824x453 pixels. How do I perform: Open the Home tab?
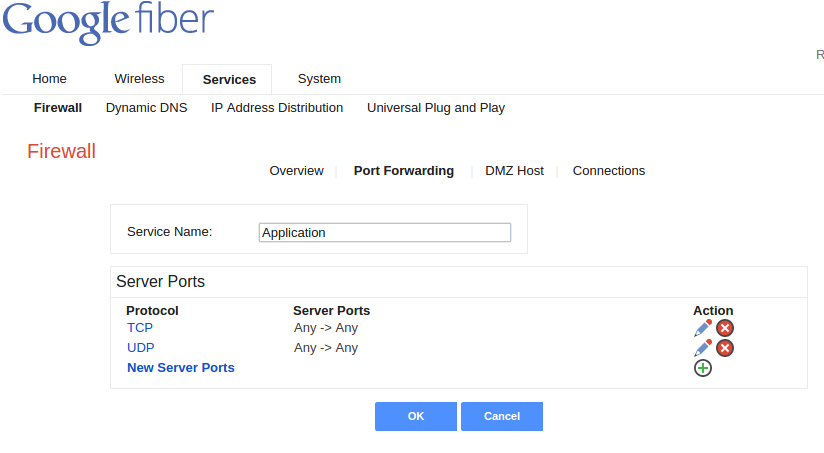(49, 79)
